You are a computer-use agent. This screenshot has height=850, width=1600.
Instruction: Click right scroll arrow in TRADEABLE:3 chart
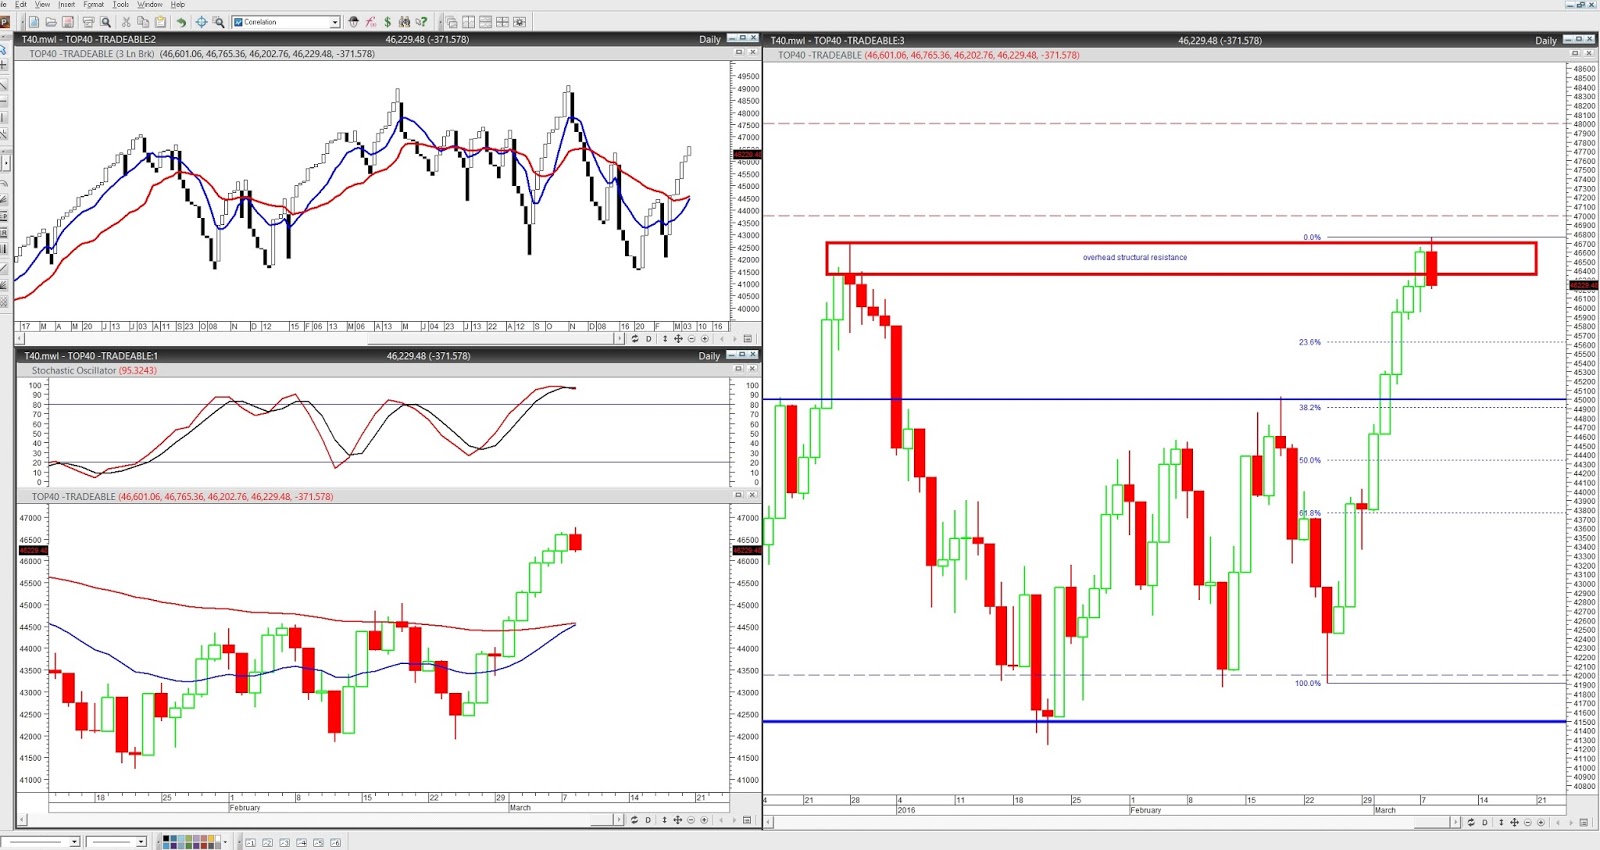[1456, 823]
